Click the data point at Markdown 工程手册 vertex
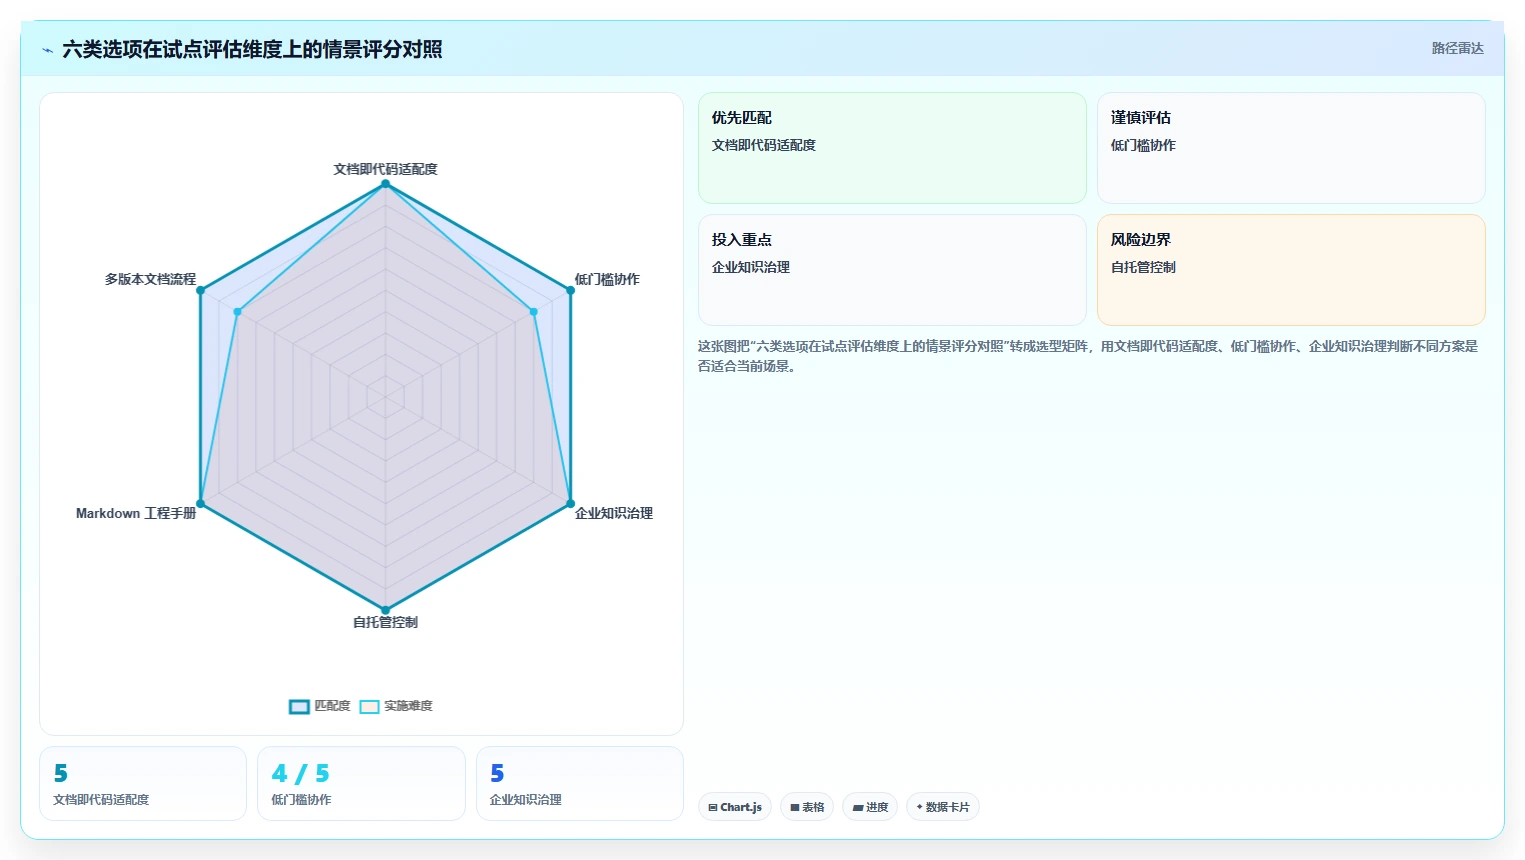 201,503
